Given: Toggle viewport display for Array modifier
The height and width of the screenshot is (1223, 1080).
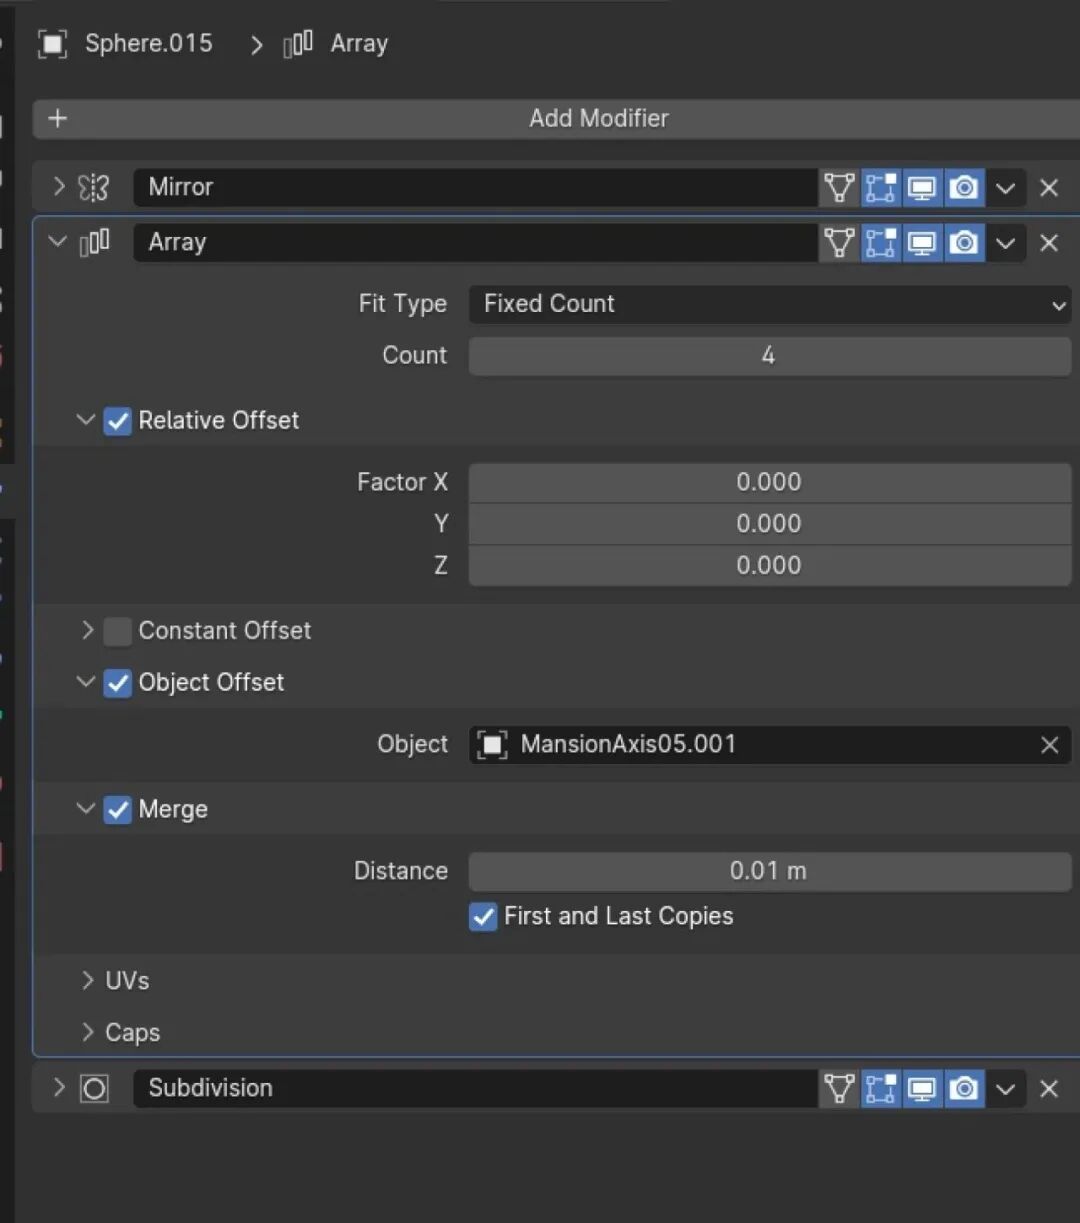Looking at the screenshot, I should coord(922,242).
